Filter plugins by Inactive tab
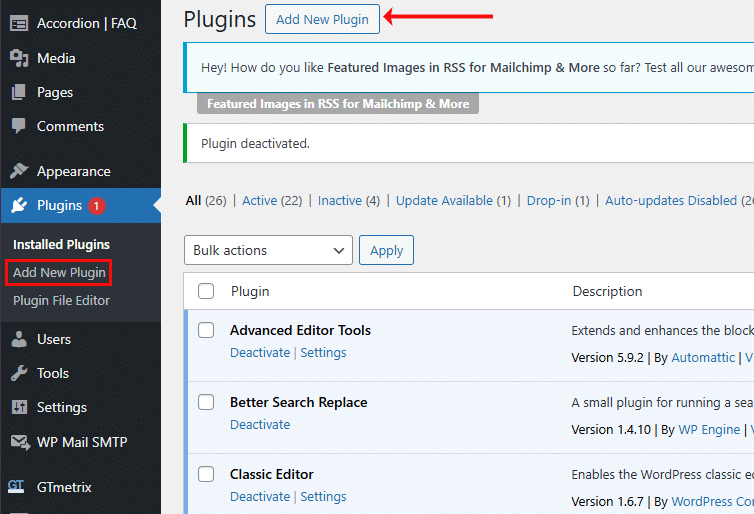 point(339,200)
